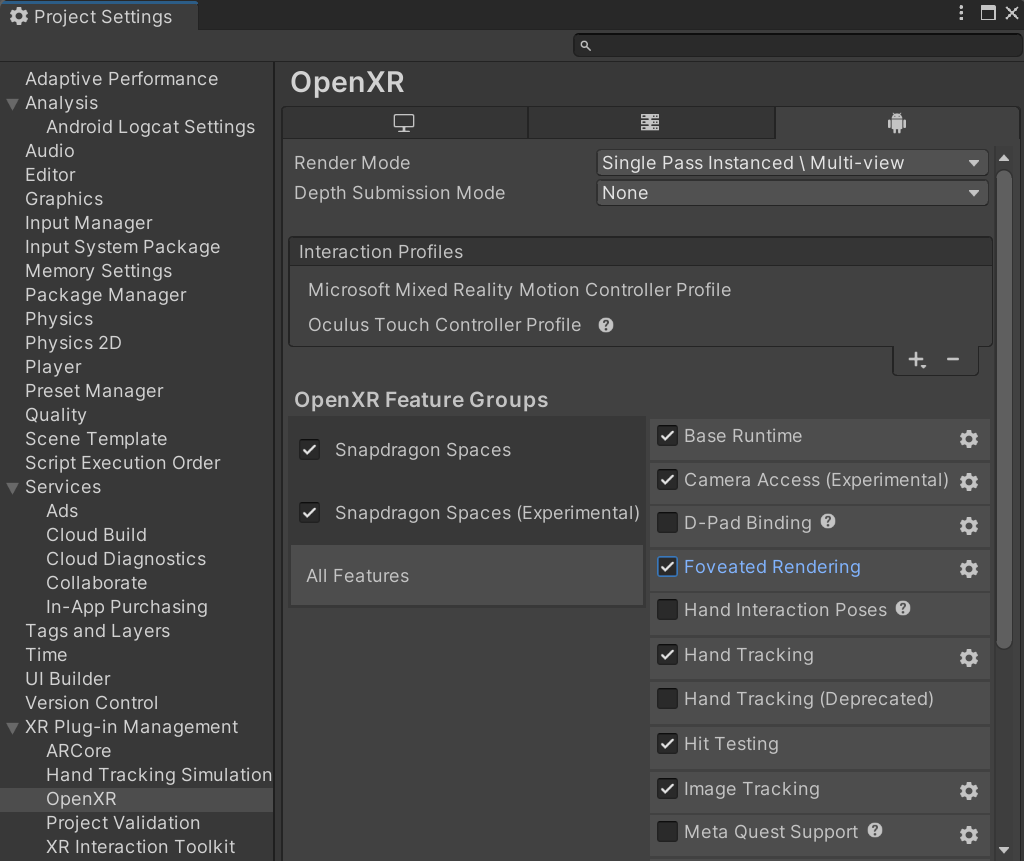Enable Hand Interaction Poses checkbox
The image size is (1024, 861).
(667, 609)
